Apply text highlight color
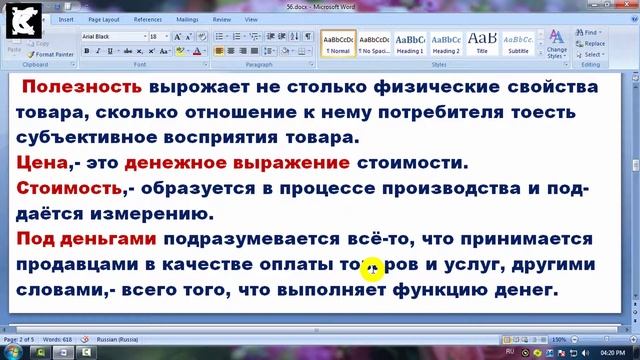This screenshot has width=640, height=360. click(180, 51)
